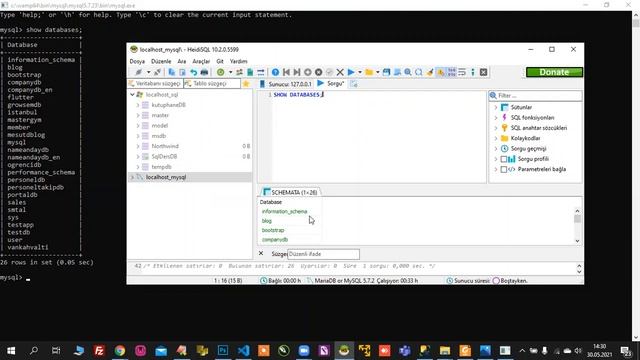The width and height of the screenshot is (640, 360).
Task: Click the copy toolbar icon
Action: [172, 72]
